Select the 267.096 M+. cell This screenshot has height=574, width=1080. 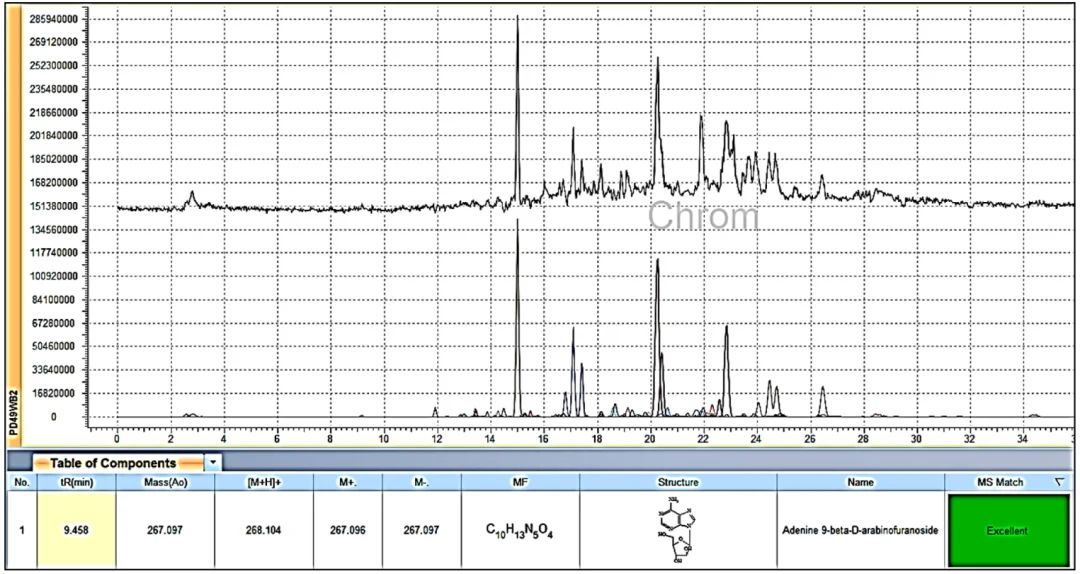pyautogui.click(x=347, y=531)
